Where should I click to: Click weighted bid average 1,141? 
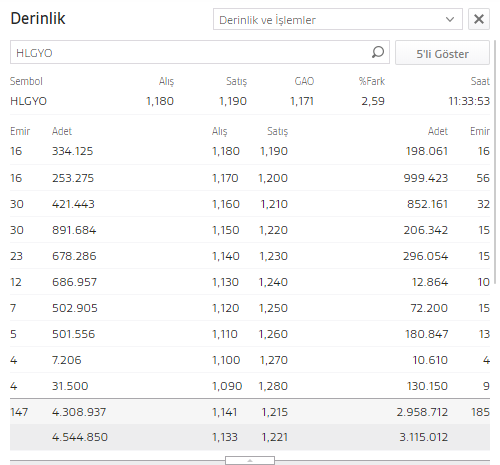(225, 412)
